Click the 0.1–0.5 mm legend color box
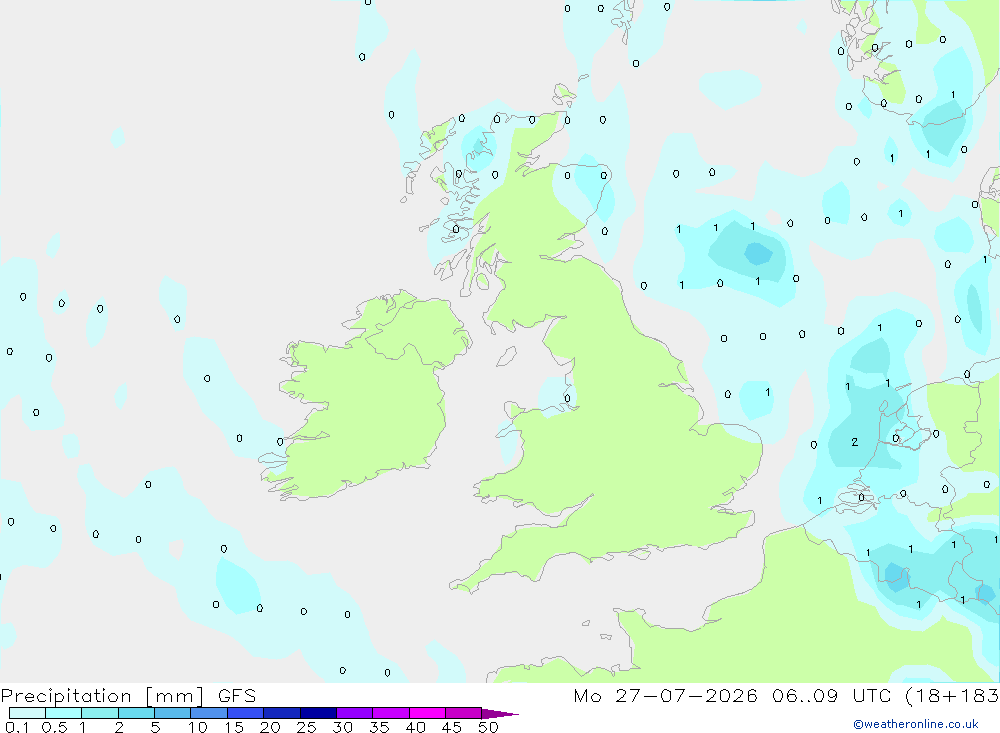Image resolution: width=1000 pixels, height=733 pixels. click(x=27, y=713)
